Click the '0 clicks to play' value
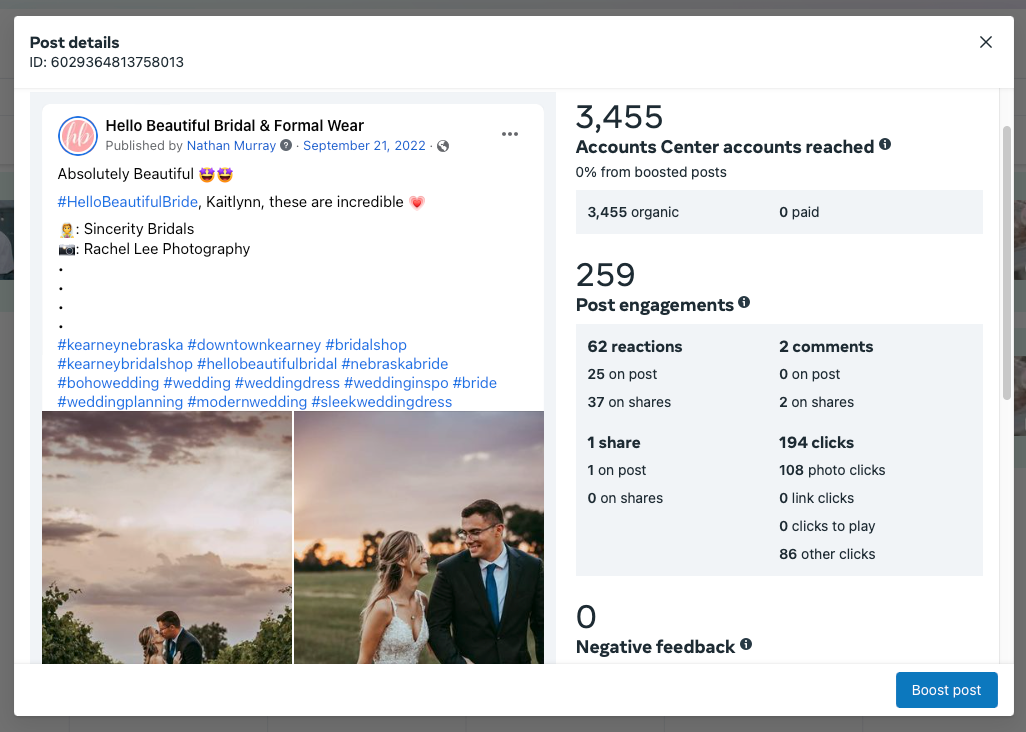The width and height of the screenshot is (1026, 732). pyautogui.click(x=827, y=526)
